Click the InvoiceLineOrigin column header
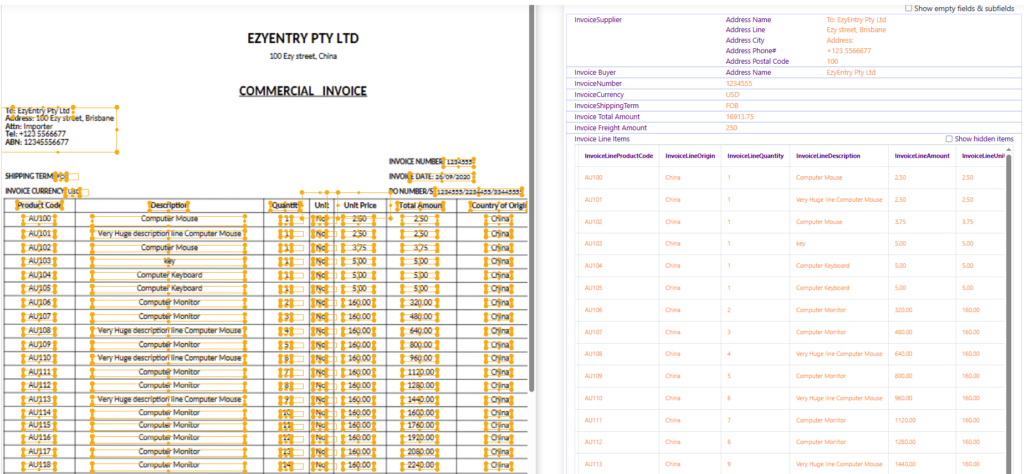The height and width of the screenshot is (474, 1024). (x=690, y=157)
